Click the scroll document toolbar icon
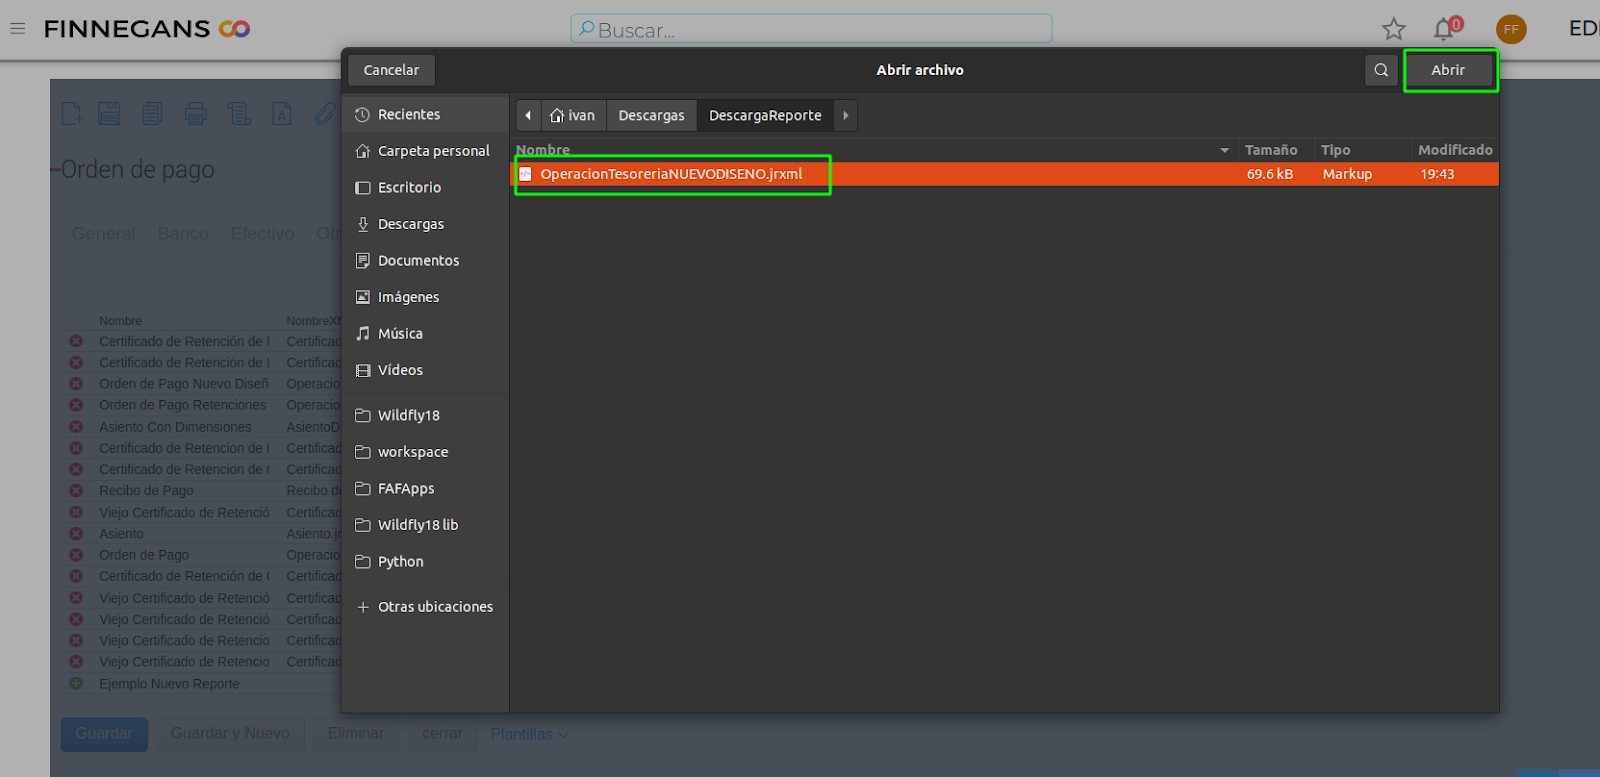This screenshot has width=1600, height=777. [x=238, y=114]
